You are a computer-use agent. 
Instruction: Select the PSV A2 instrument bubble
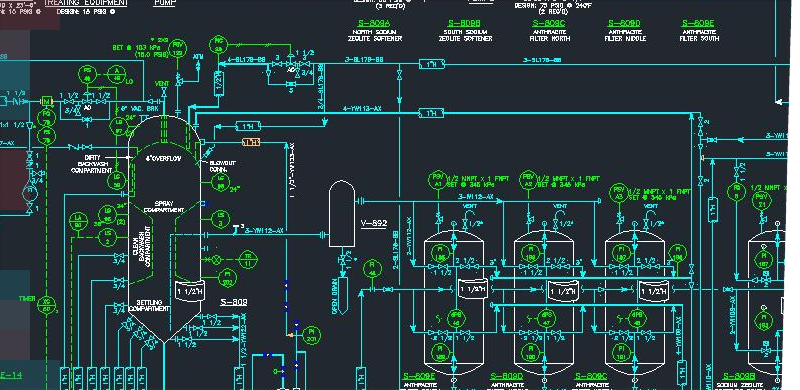click(529, 180)
